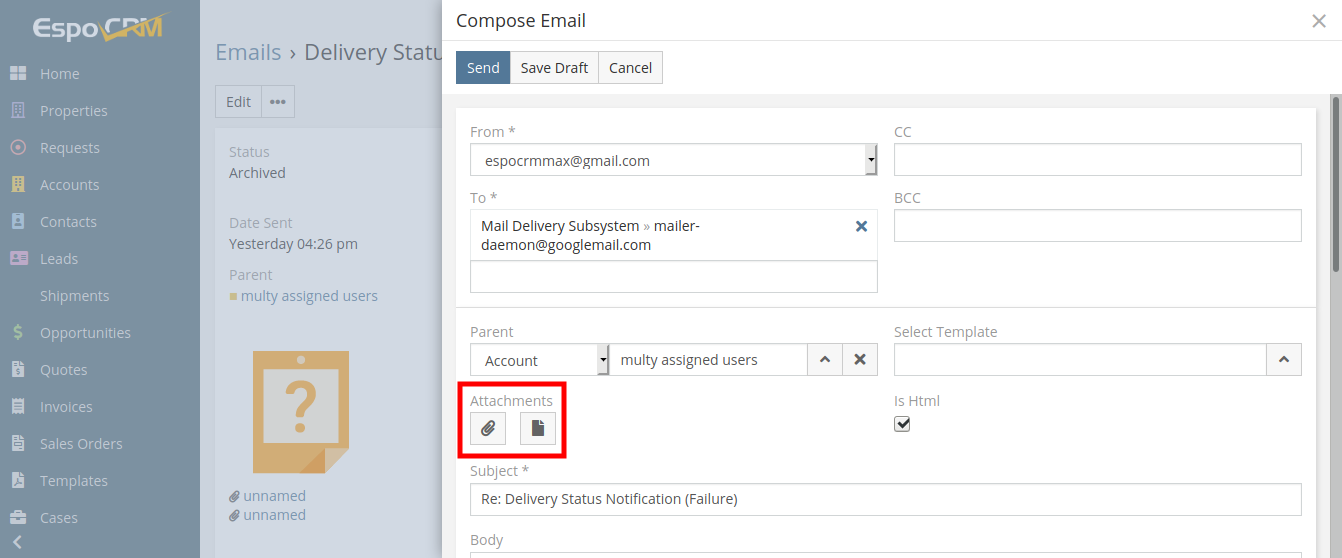Open the Accounts menu item
1342x558 pixels.
click(69, 185)
